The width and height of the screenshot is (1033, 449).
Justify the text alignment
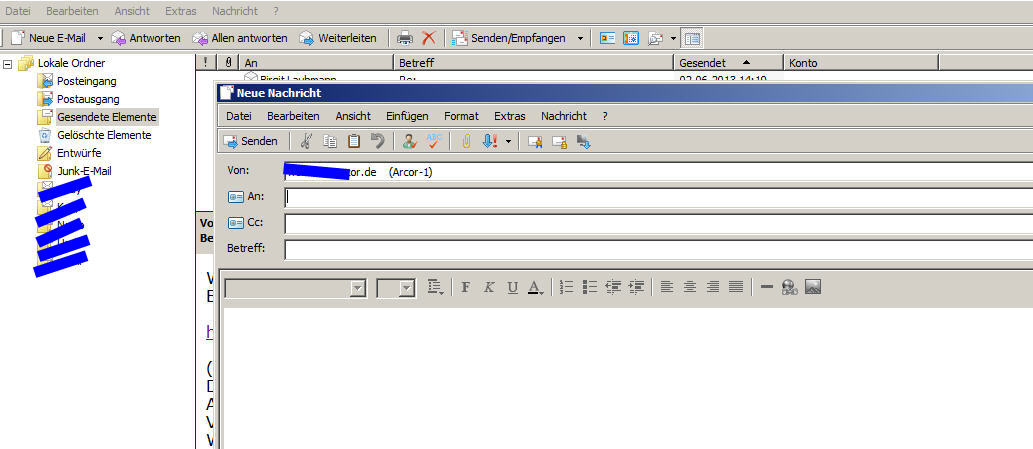click(736, 287)
